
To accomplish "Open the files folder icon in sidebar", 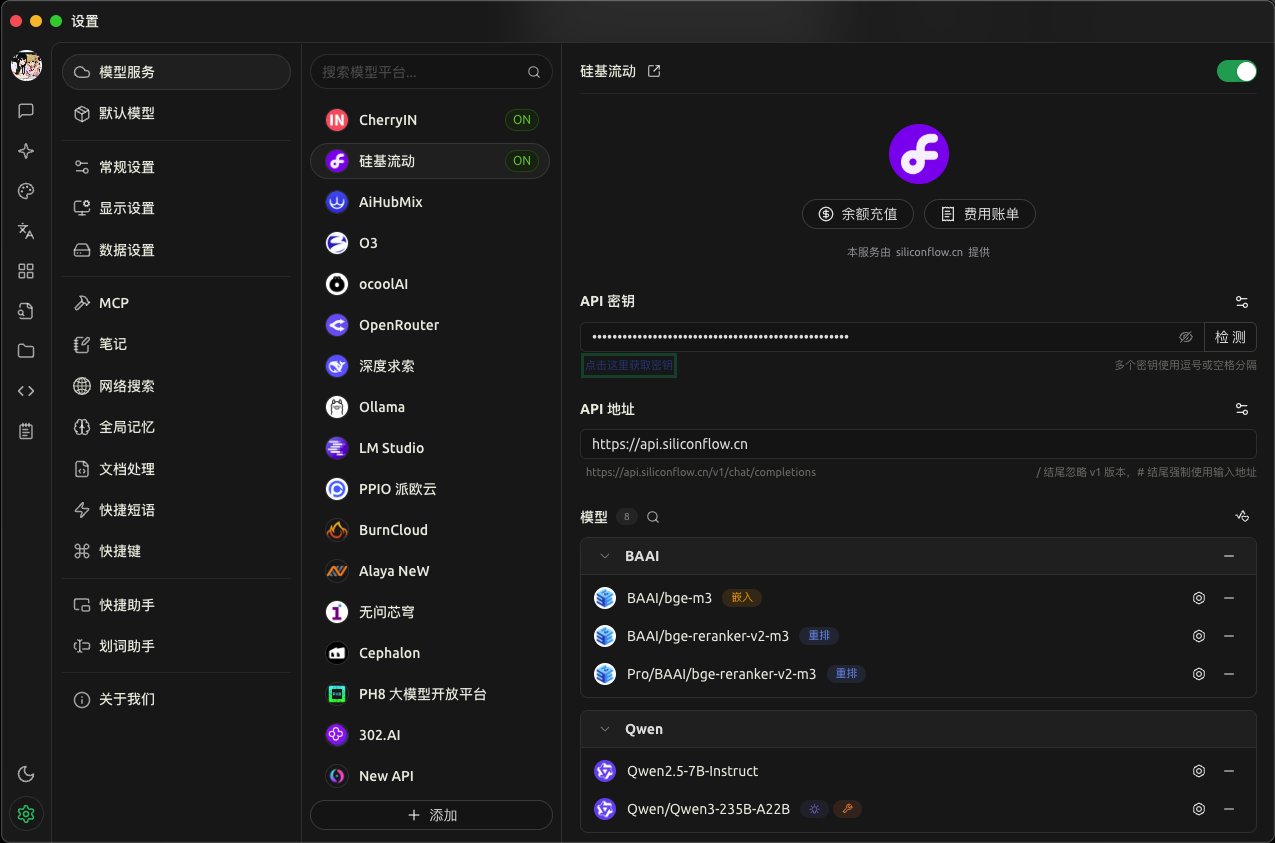I will [x=26, y=351].
